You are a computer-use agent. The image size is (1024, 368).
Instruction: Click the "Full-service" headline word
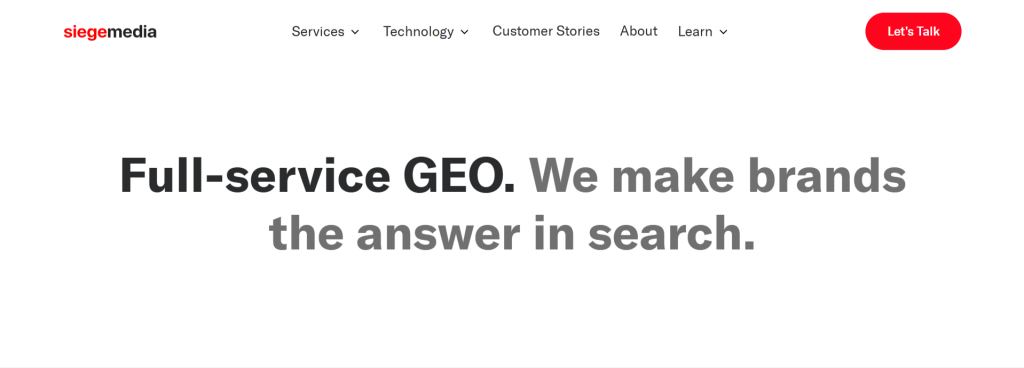(x=255, y=176)
